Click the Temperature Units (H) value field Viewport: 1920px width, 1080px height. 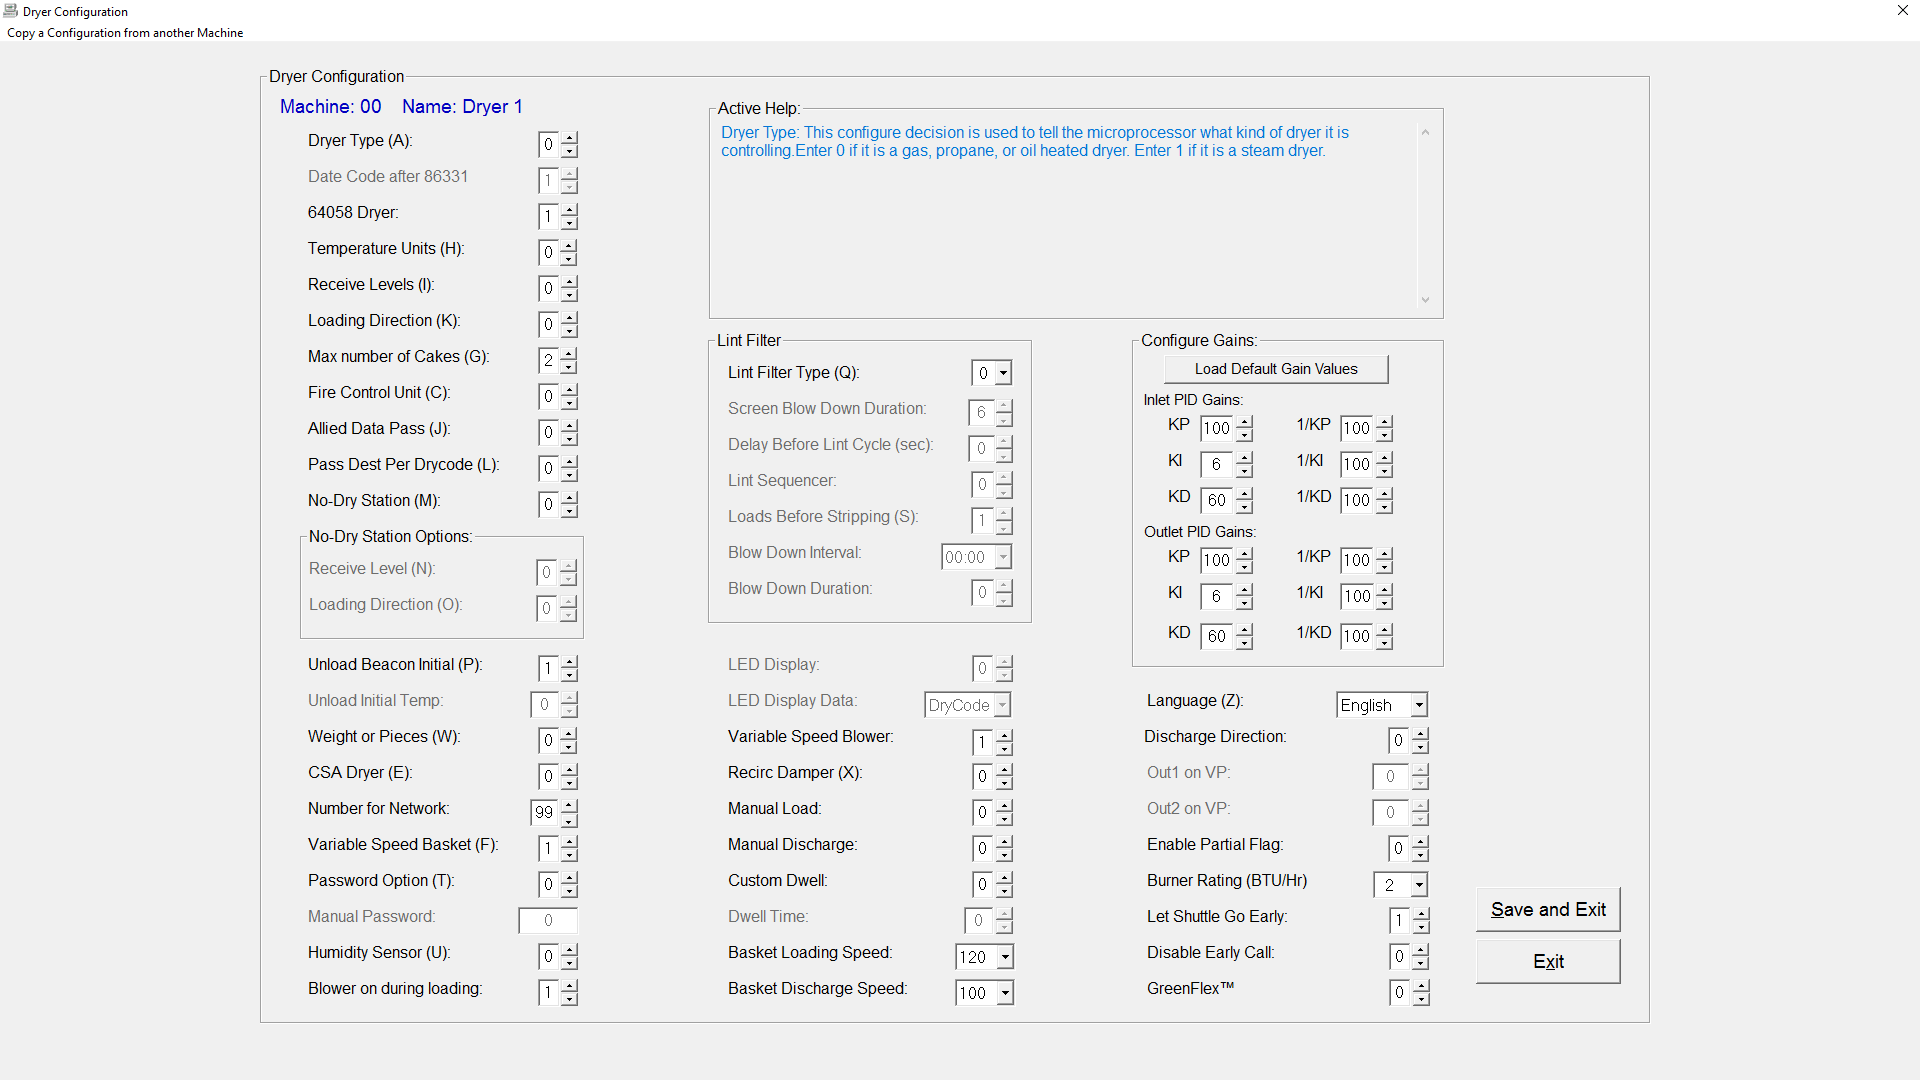pyautogui.click(x=548, y=252)
